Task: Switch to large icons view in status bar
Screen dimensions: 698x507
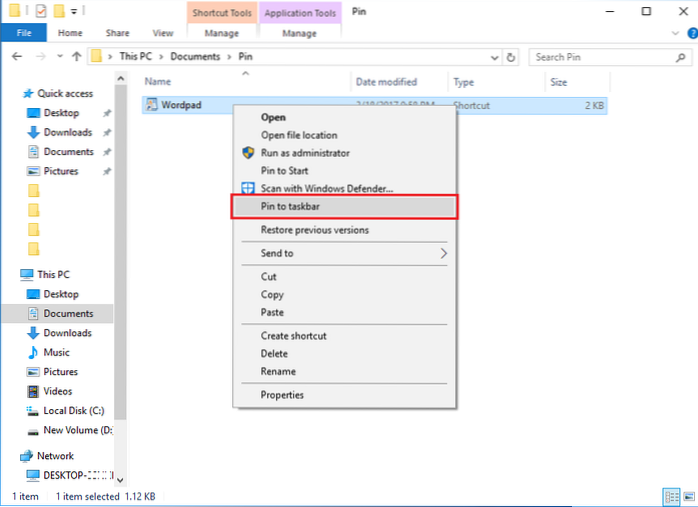Action: click(x=686, y=496)
